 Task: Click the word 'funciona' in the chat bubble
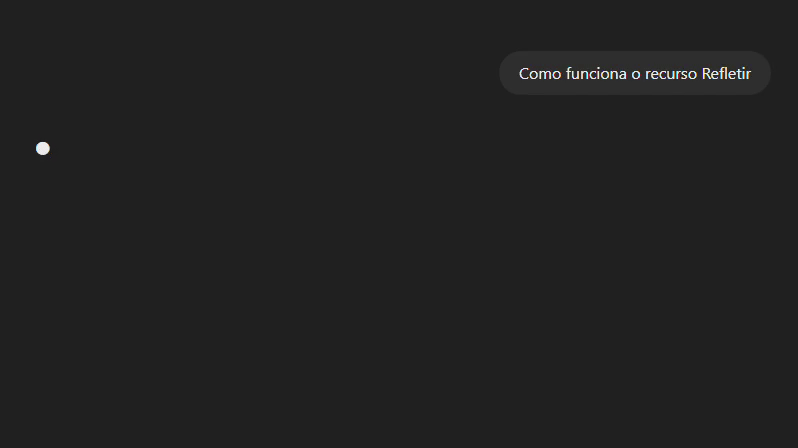point(596,73)
